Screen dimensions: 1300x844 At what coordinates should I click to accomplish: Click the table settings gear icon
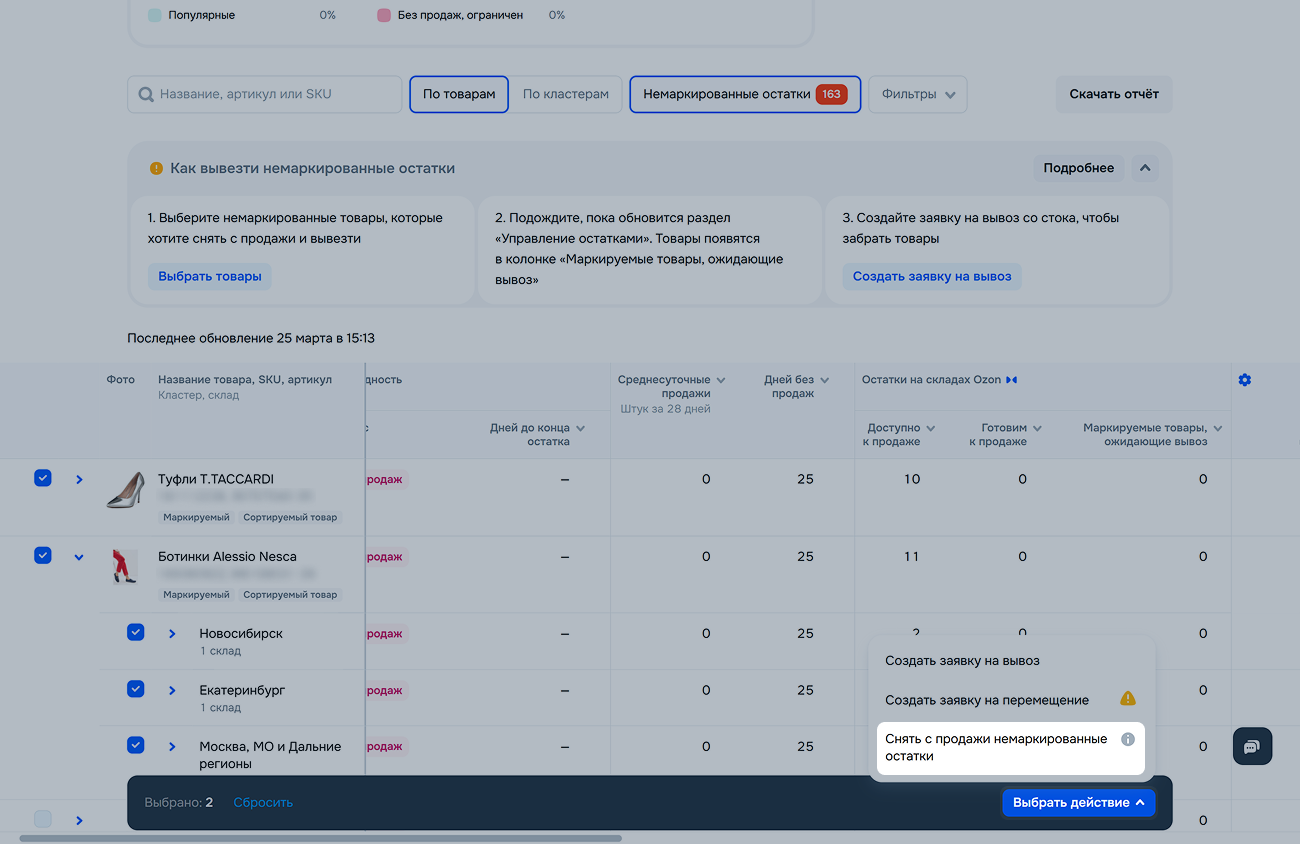click(1244, 380)
